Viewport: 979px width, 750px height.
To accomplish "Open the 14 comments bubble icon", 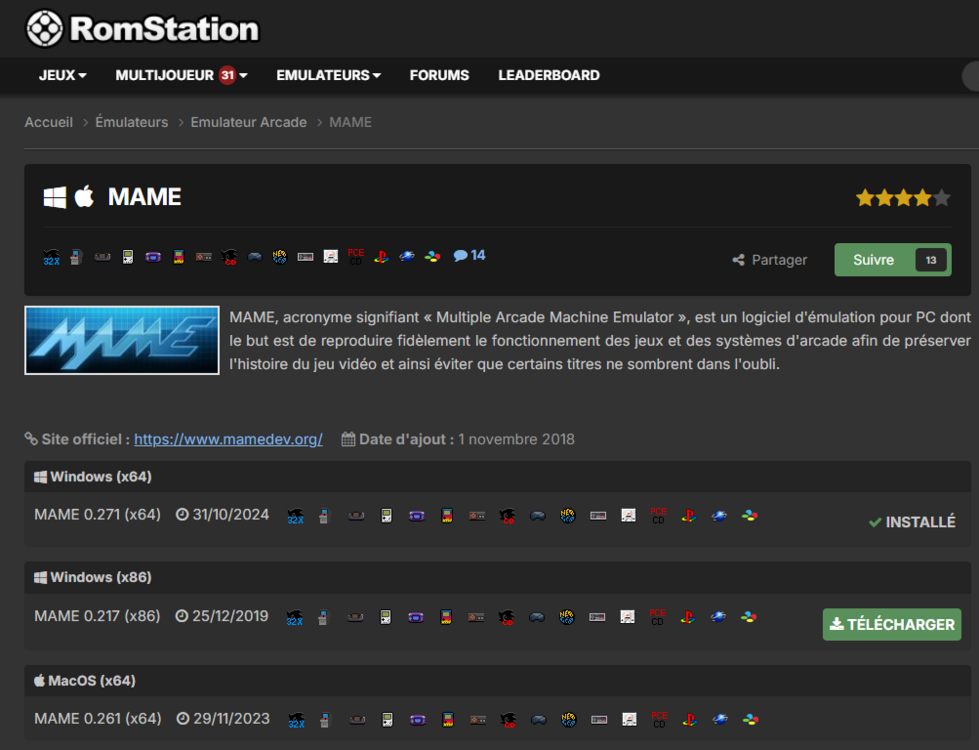I will pos(469,255).
